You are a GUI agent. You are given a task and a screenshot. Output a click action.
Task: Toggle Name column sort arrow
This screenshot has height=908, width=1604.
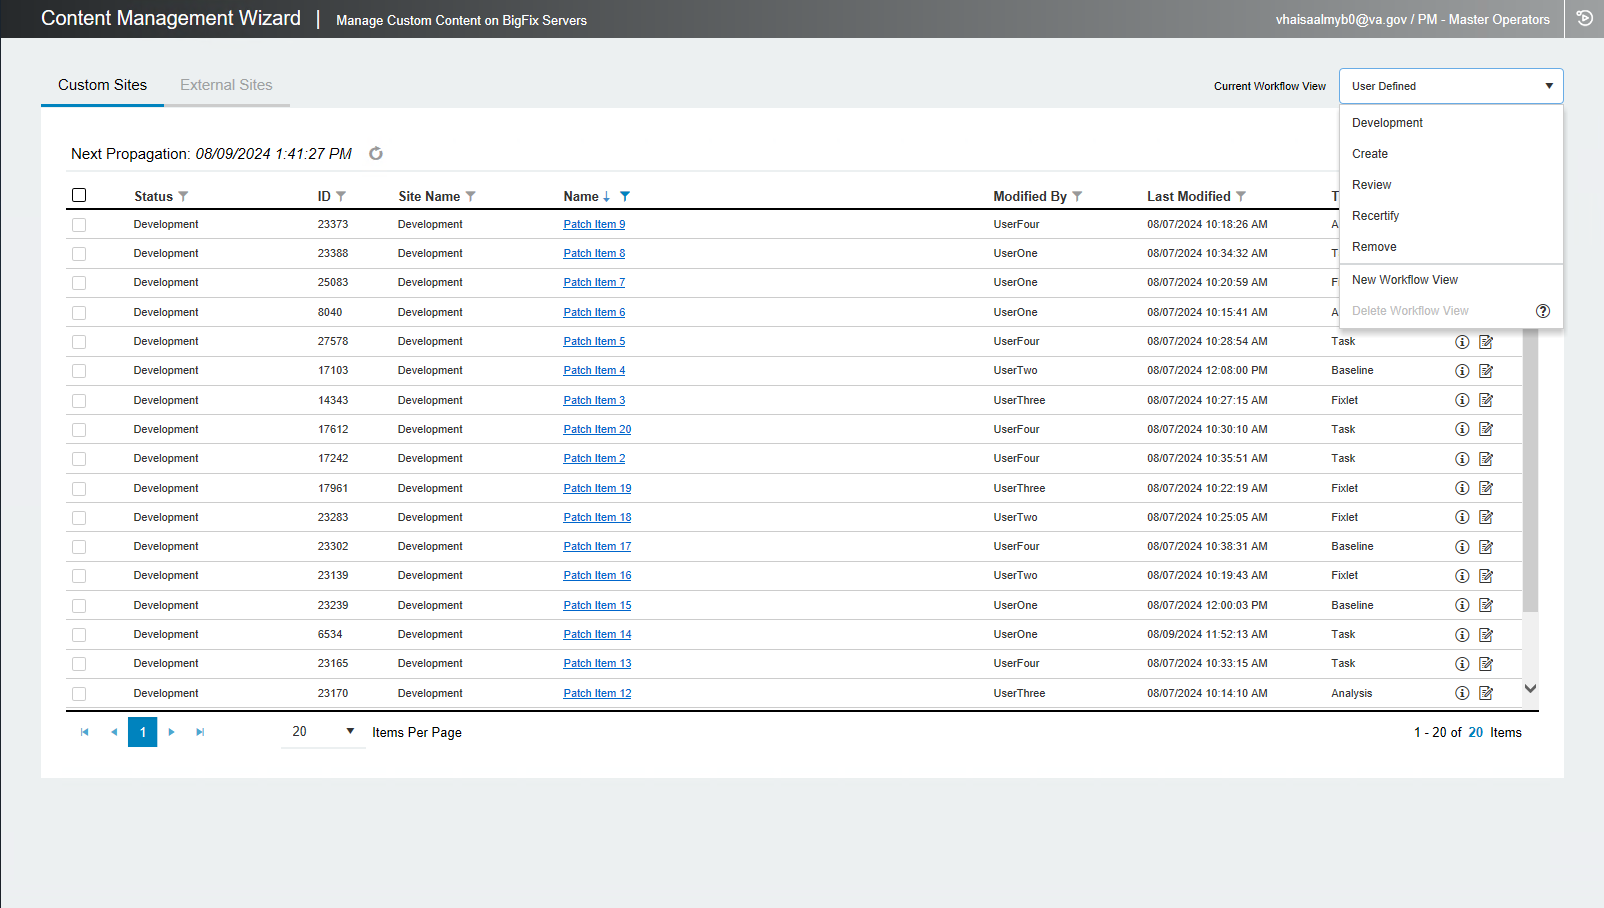606,197
